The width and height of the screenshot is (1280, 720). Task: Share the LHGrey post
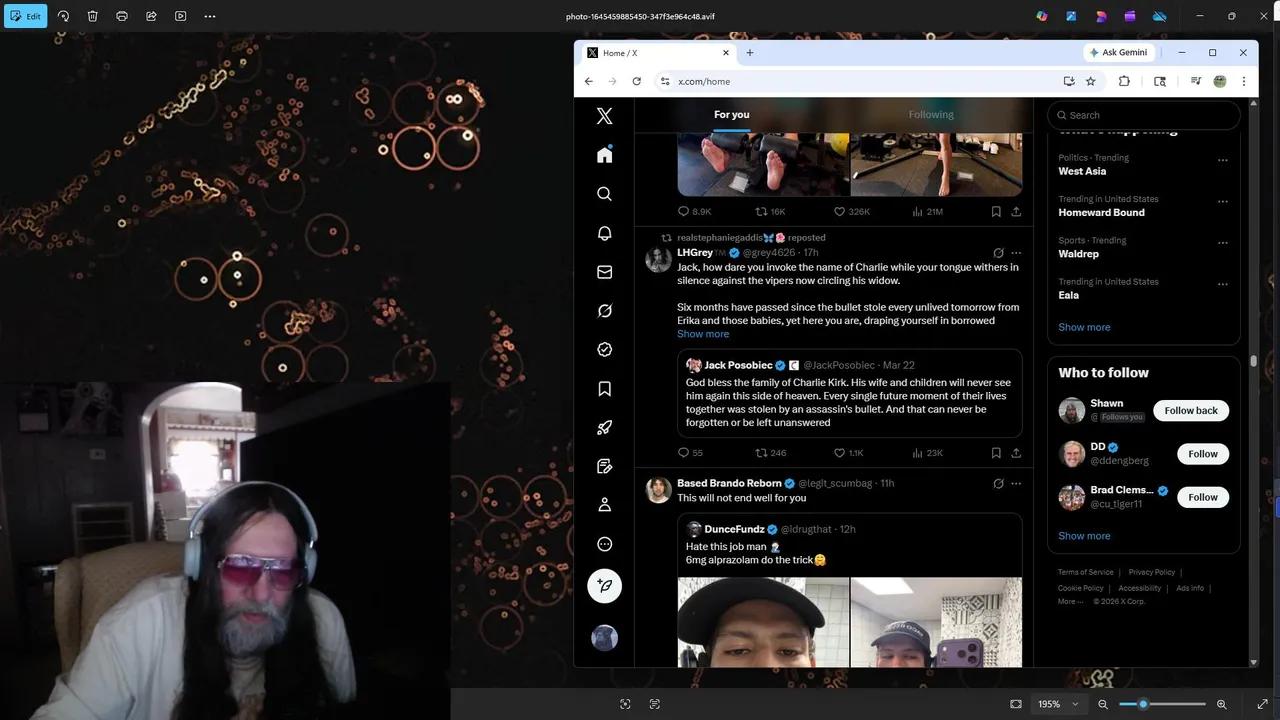coord(1016,453)
